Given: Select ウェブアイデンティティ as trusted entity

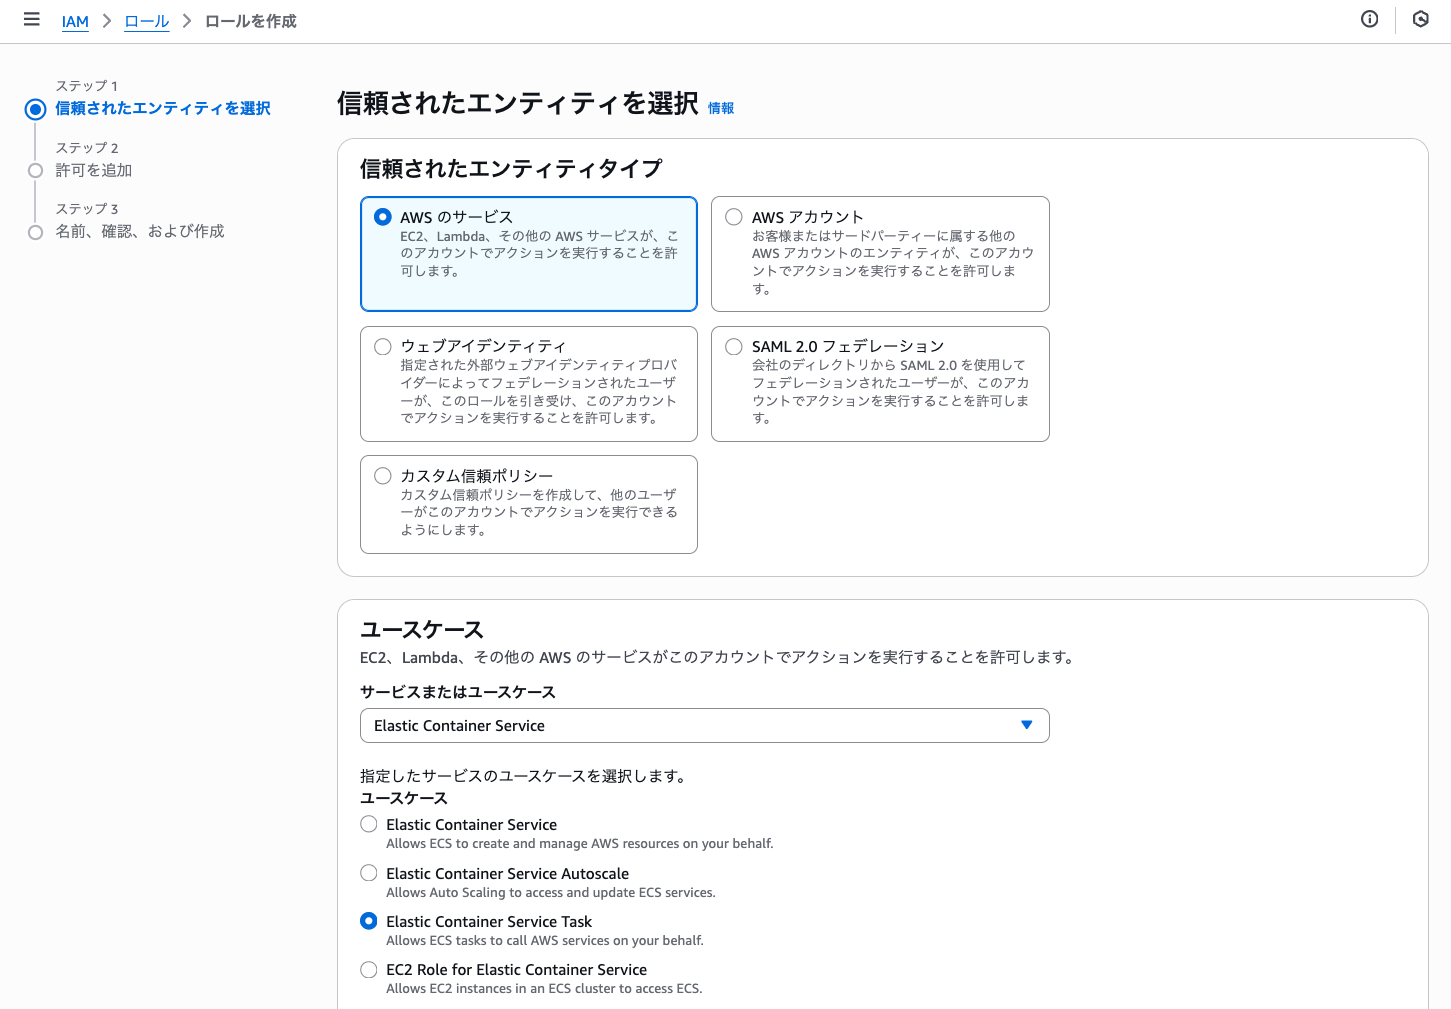Looking at the screenshot, I should coord(382,346).
